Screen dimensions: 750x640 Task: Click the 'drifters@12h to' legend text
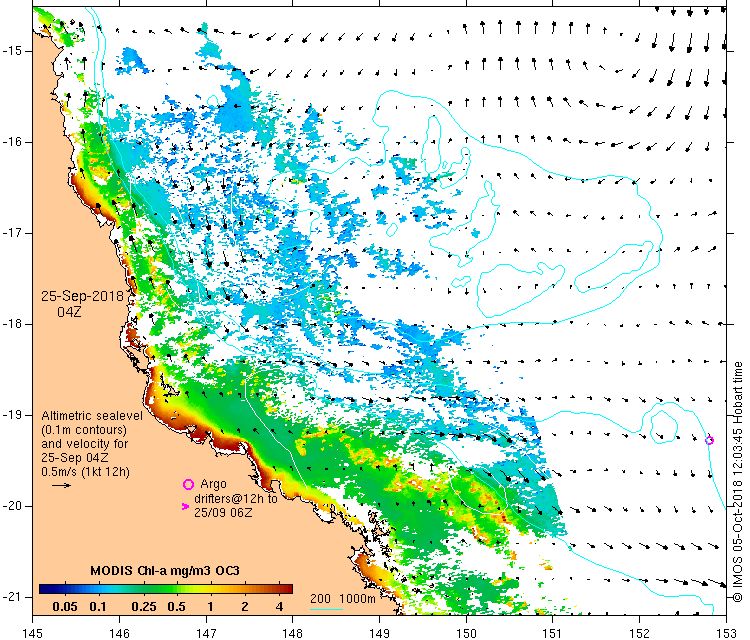pos(236,498)
